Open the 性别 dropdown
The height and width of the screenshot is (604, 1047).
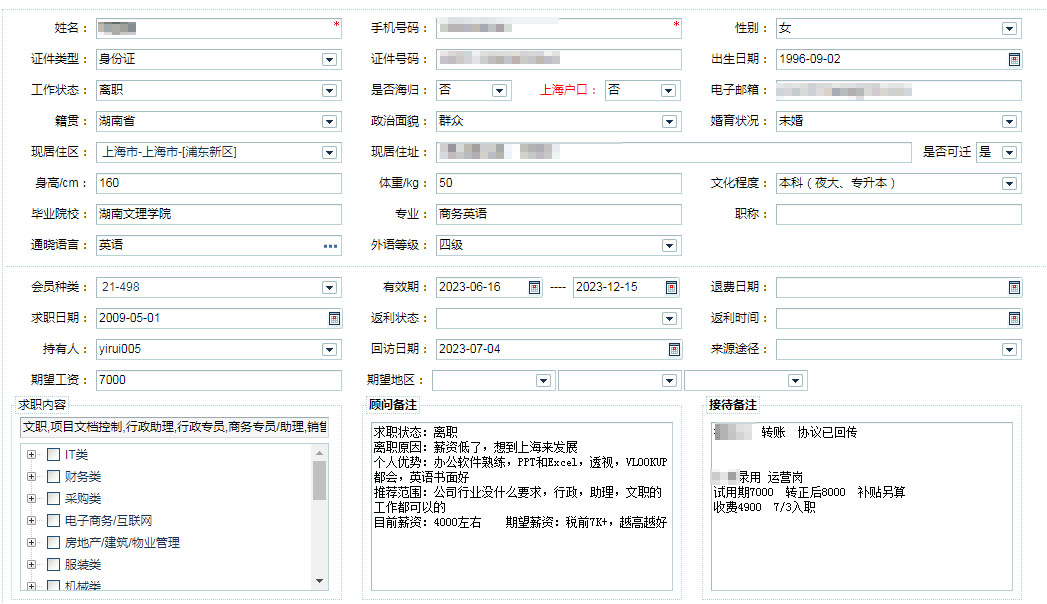(x=1009, y=29)
